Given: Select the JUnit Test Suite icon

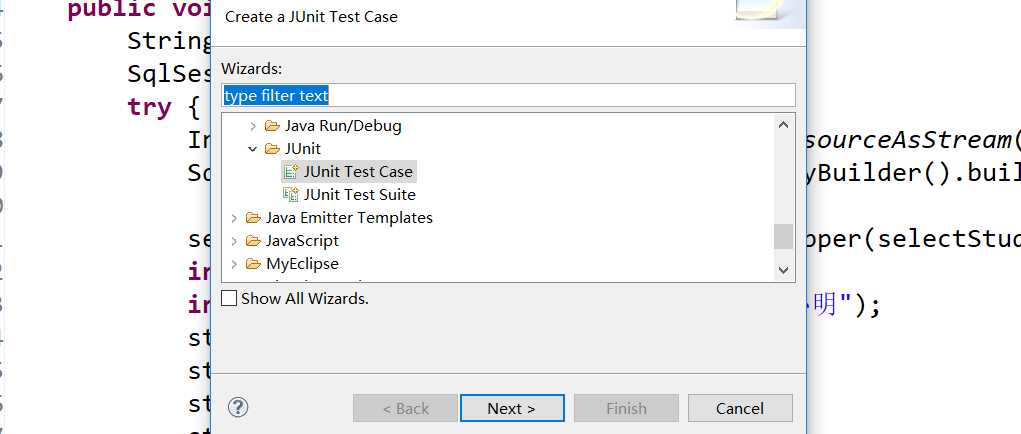Looking at the screenshot, I should (x=291, y=195).
